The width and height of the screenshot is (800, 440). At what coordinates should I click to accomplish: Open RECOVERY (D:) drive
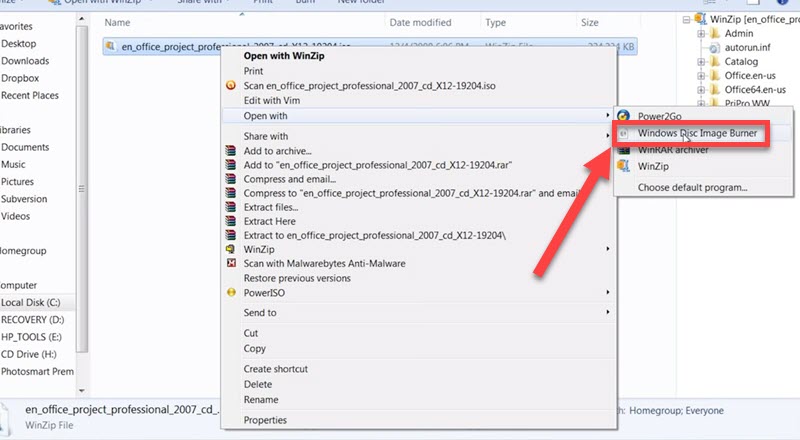pos(32,320)
